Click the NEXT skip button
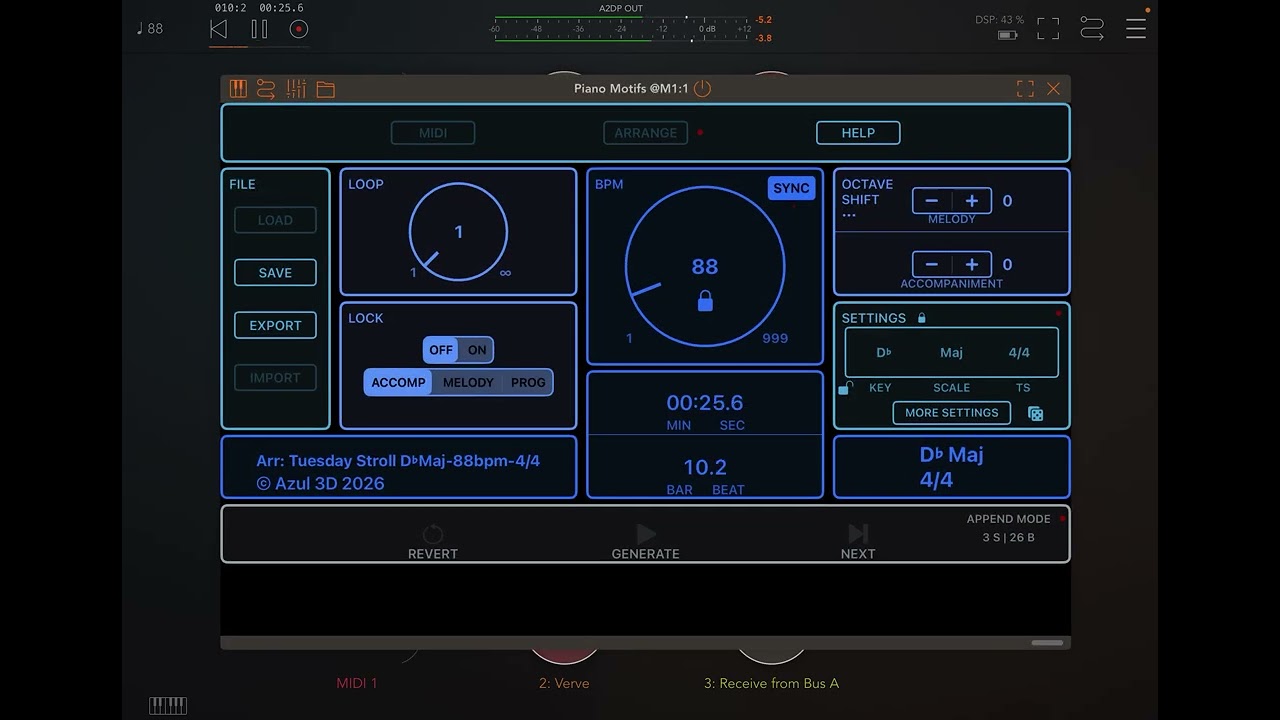This screenshot has height=720, width=1280. (x=858, y=543)
